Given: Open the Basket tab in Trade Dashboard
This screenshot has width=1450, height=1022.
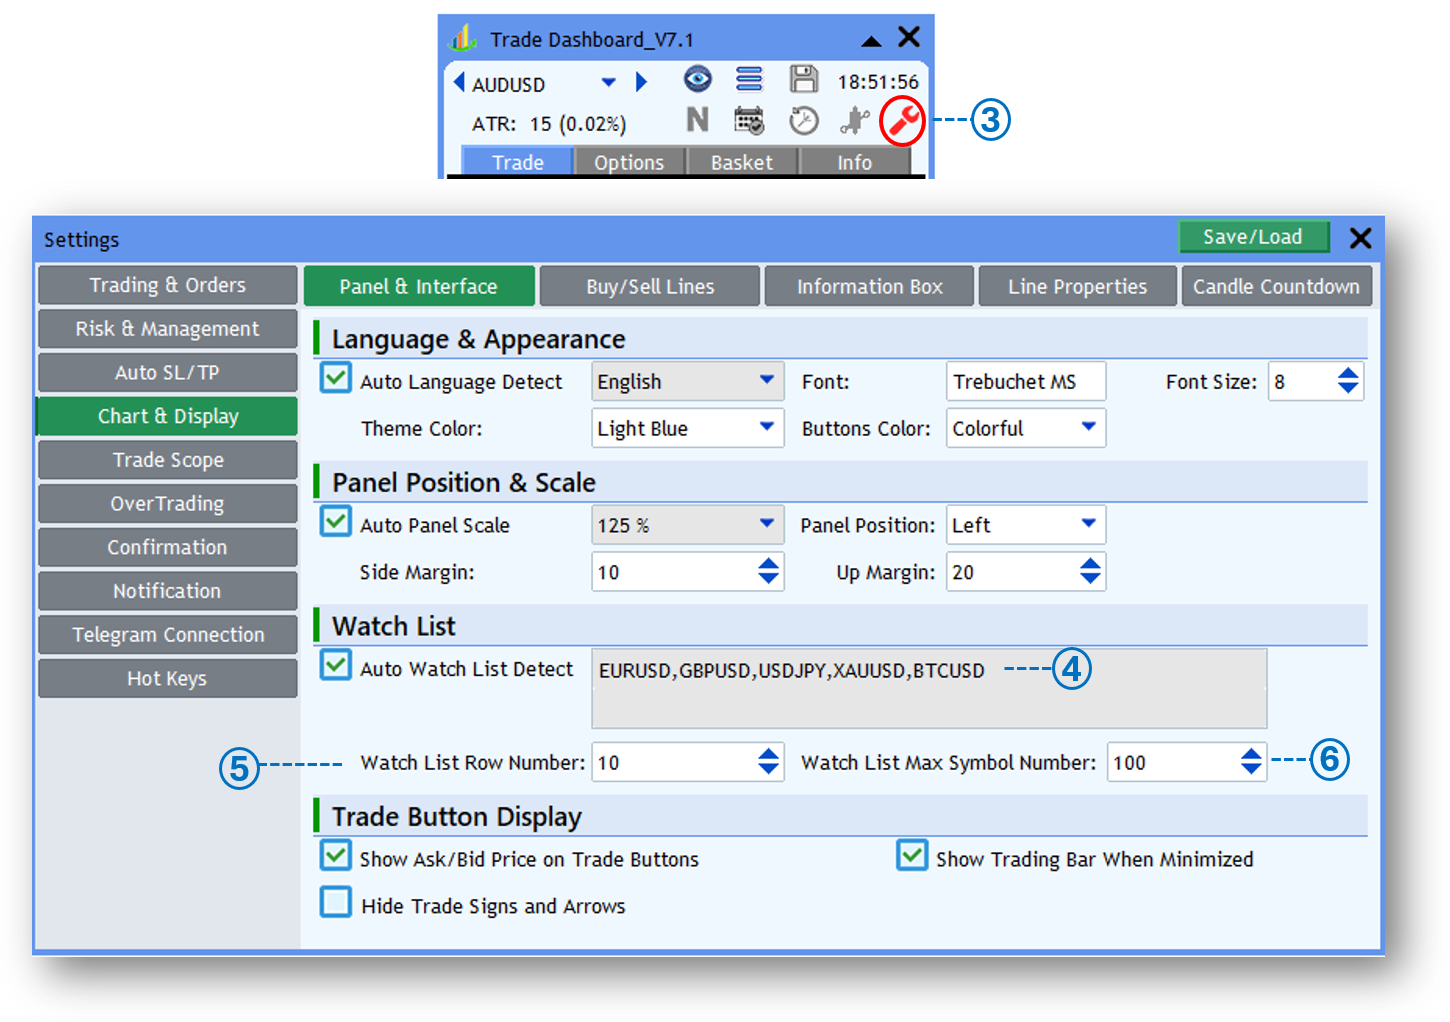Looking at the screenshot, I should (742, 162).
